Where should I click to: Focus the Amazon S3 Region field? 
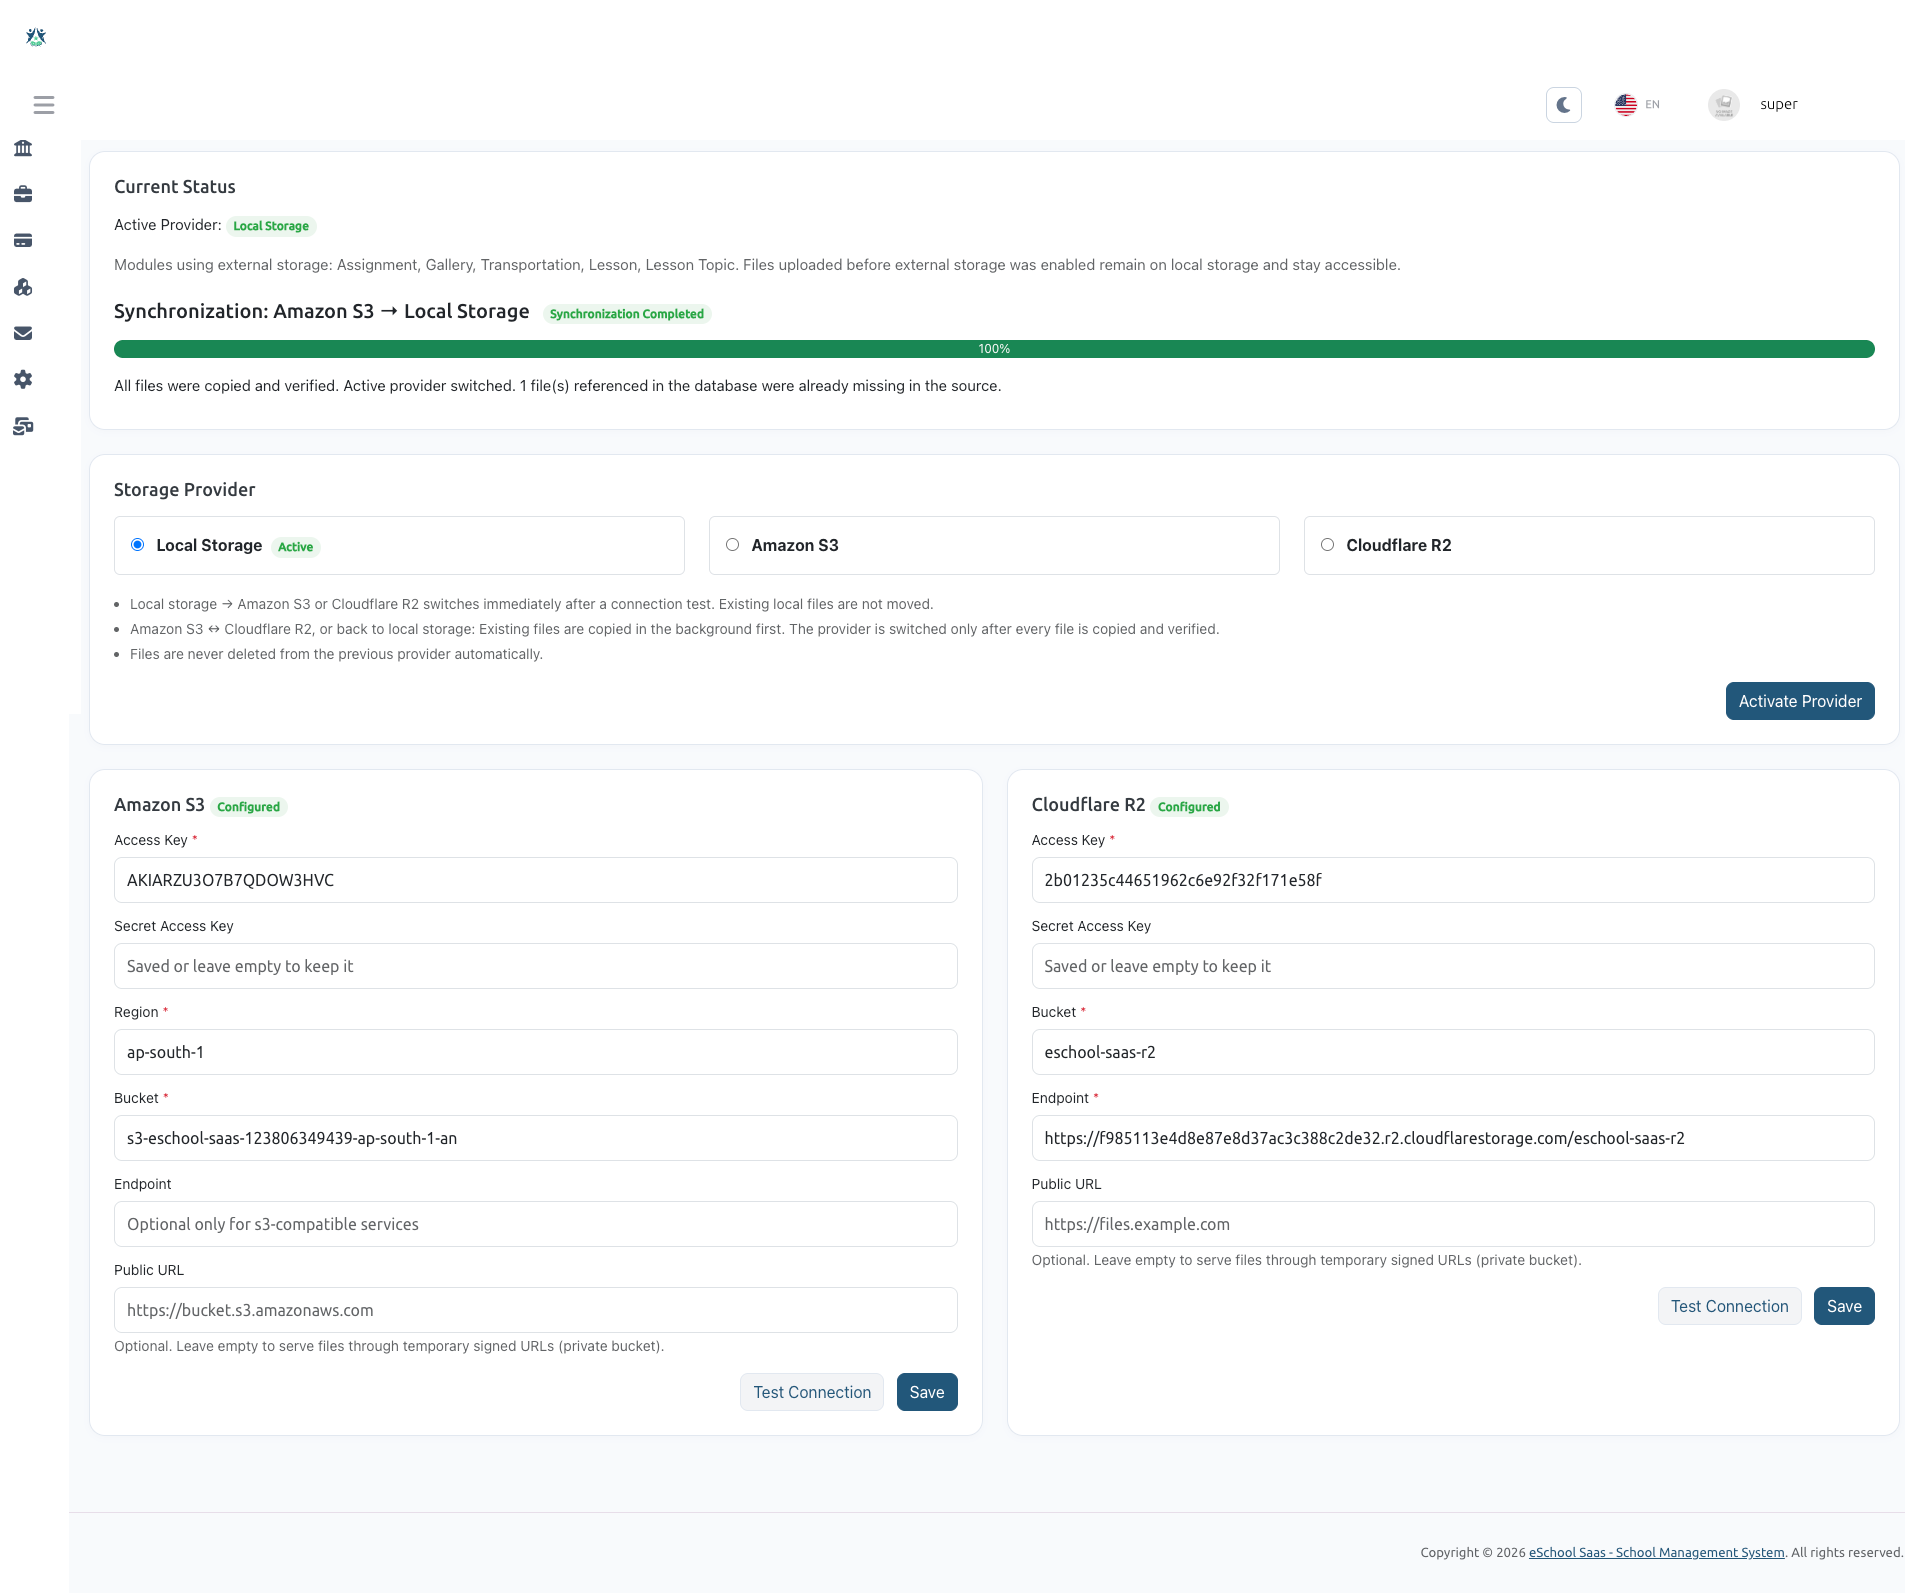[535, 1052]
